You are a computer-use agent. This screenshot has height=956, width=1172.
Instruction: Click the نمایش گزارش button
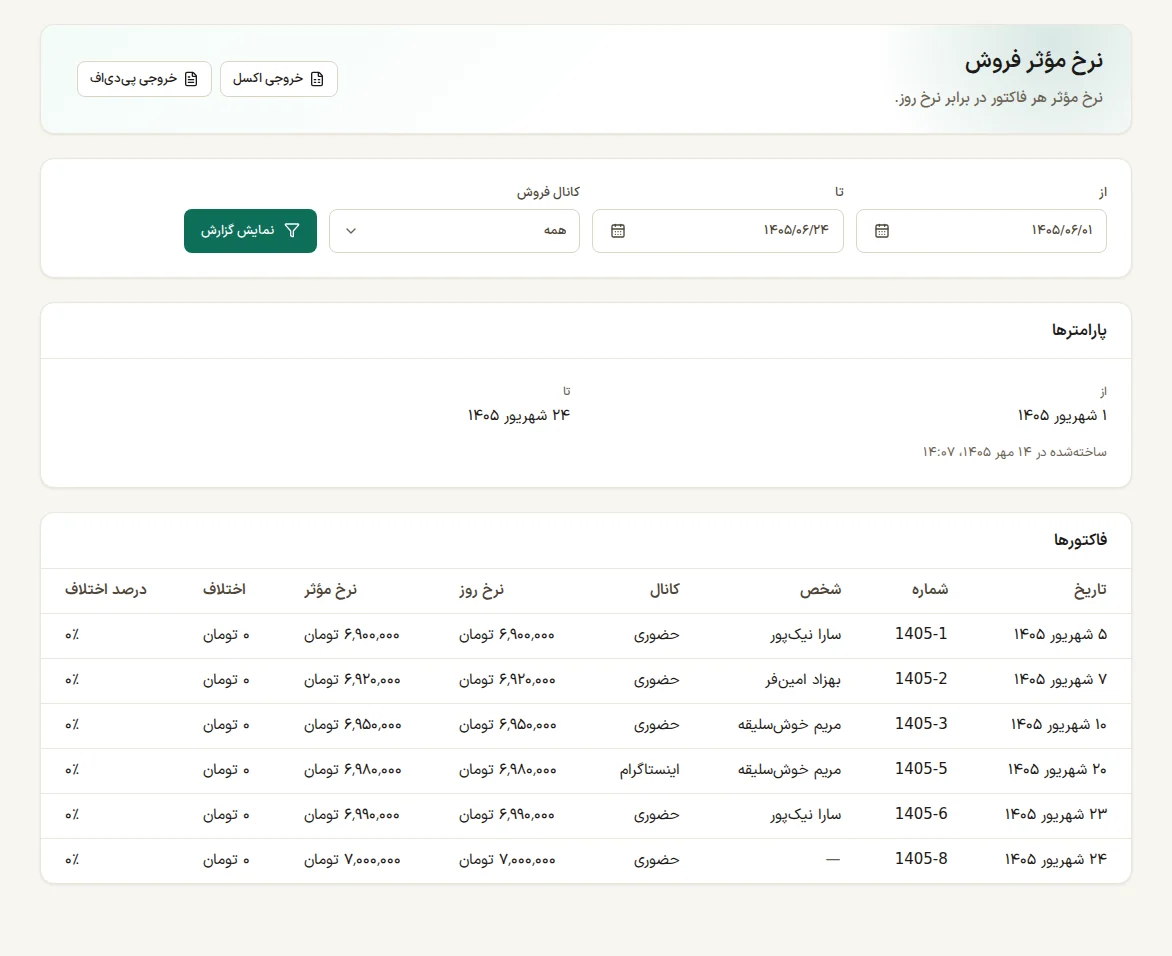tap(250, 231)
